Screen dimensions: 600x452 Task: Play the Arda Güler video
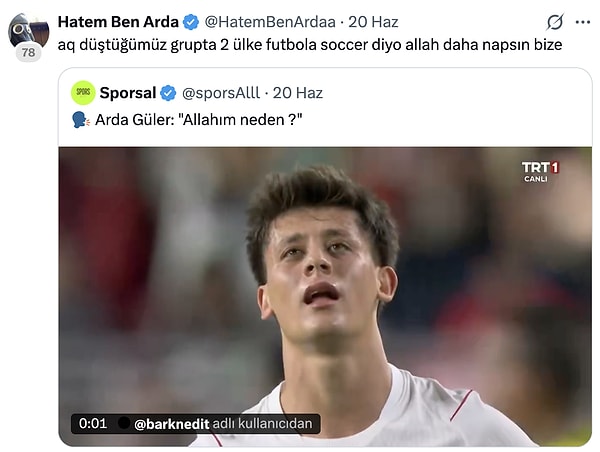325,297
